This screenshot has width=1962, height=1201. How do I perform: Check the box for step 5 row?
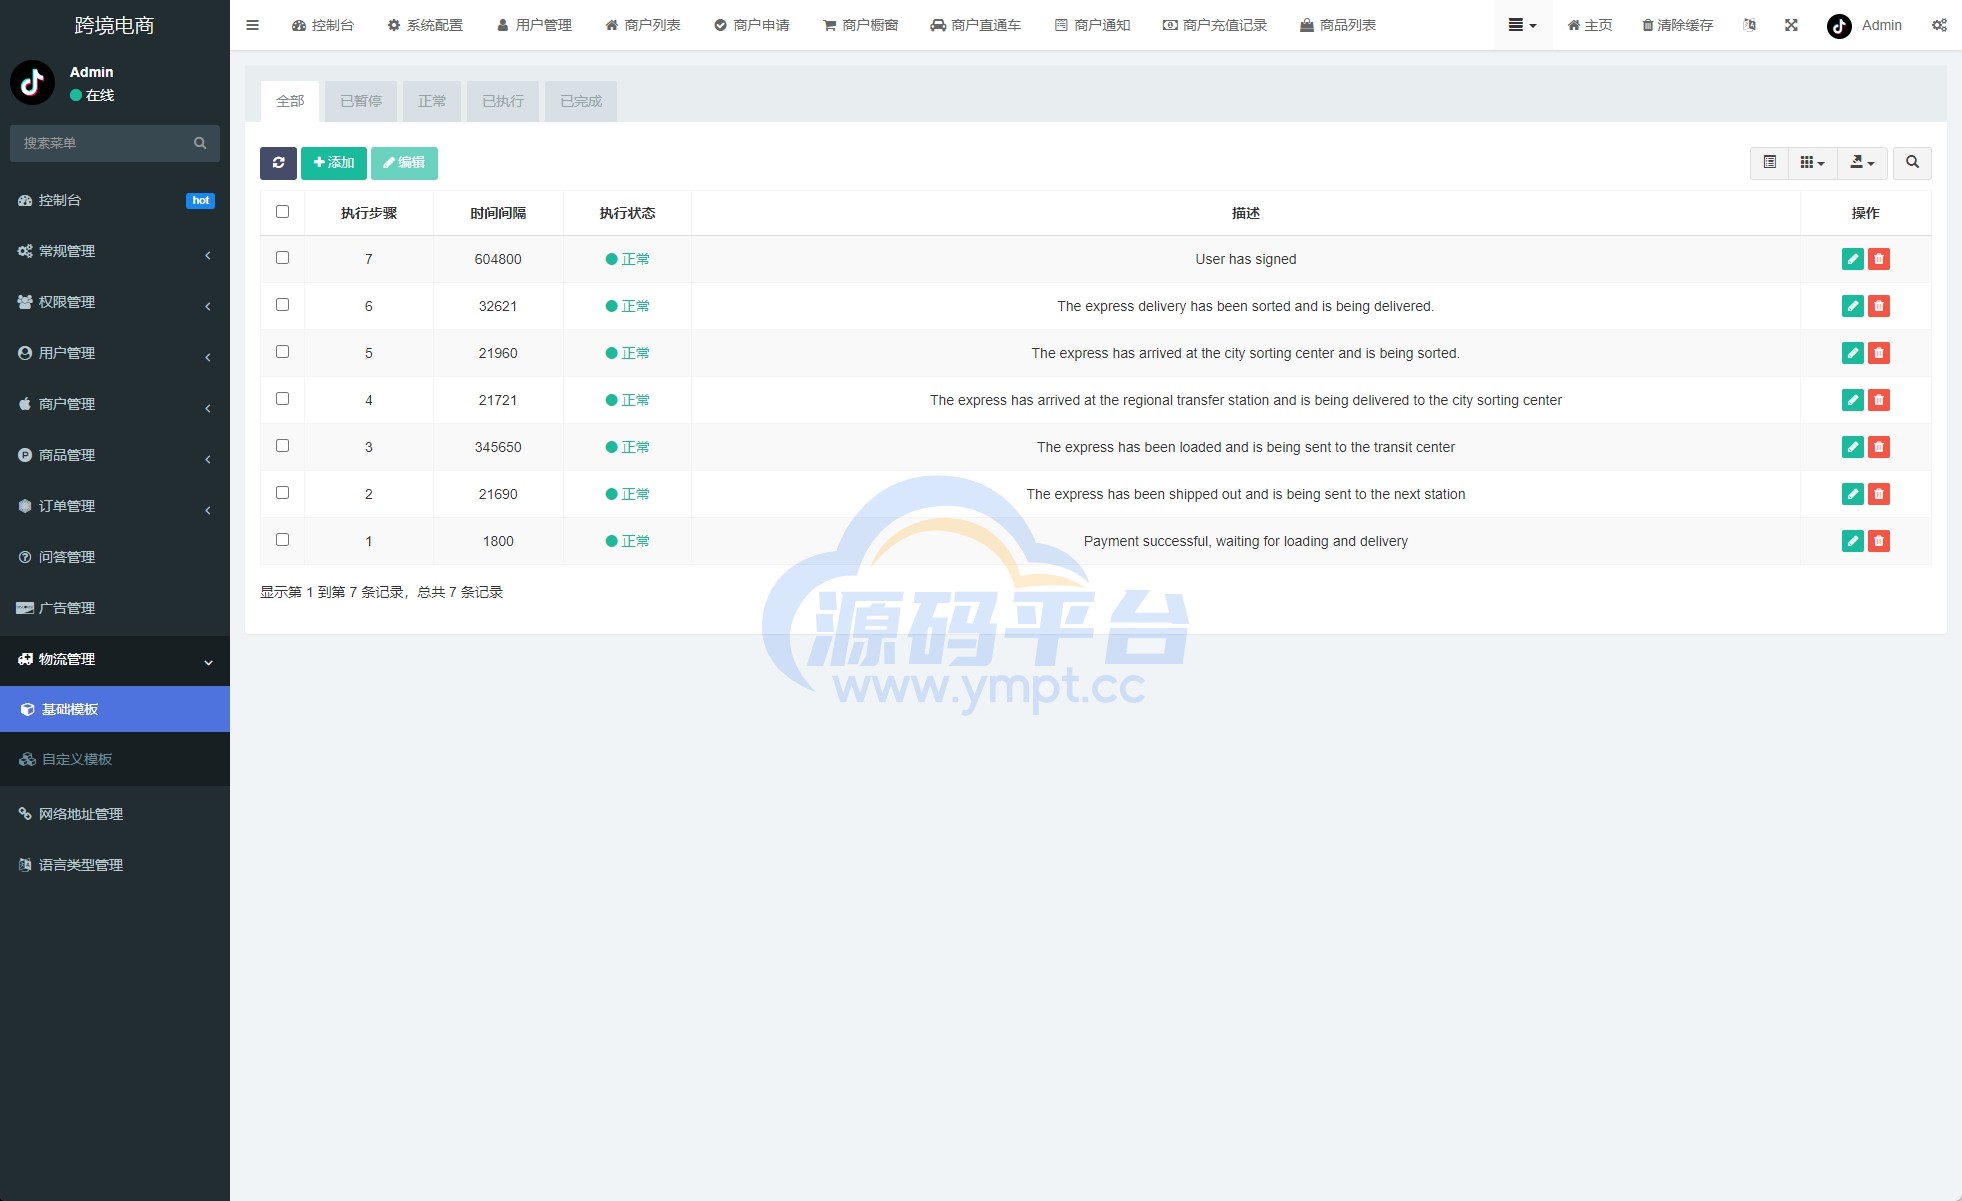pos(282,352)
